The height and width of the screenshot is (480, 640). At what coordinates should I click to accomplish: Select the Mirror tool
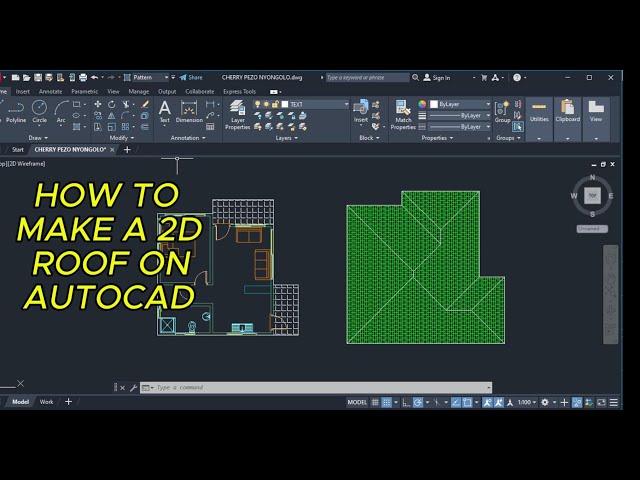coord(111,116)
